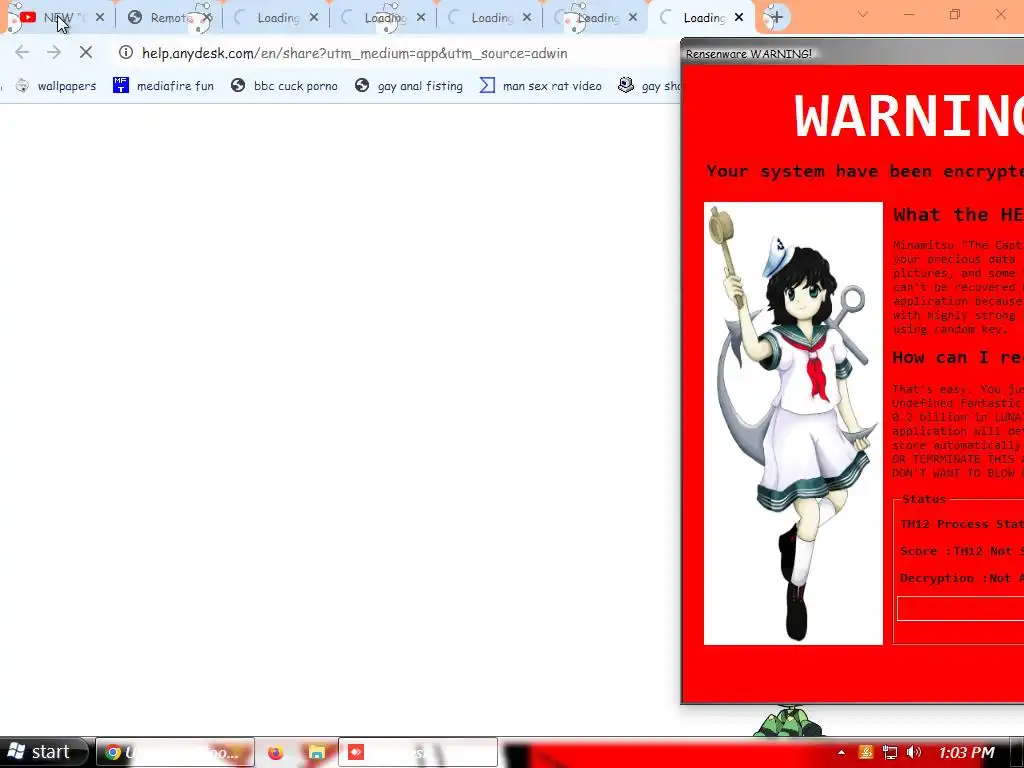Click the sailor girl character image
This screenshot has height=768, width=1024.
click(793, 423)
